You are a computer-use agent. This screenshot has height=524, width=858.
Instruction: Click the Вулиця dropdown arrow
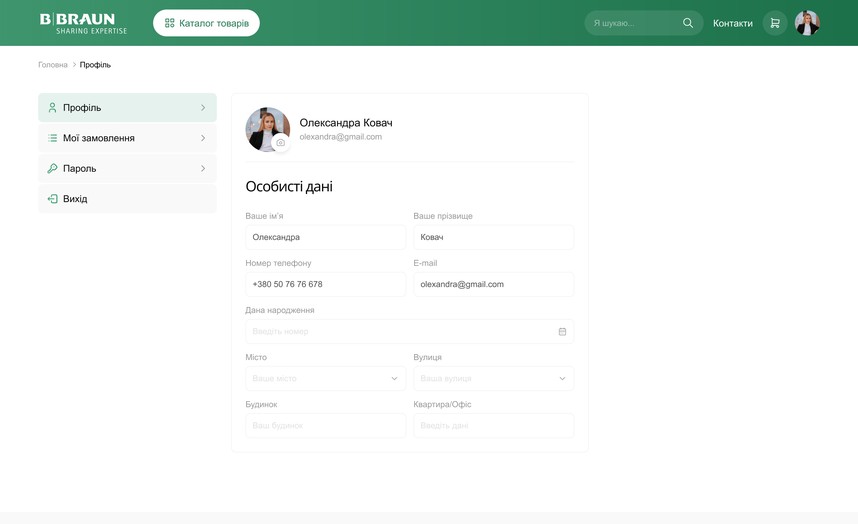tap(562, 379)
